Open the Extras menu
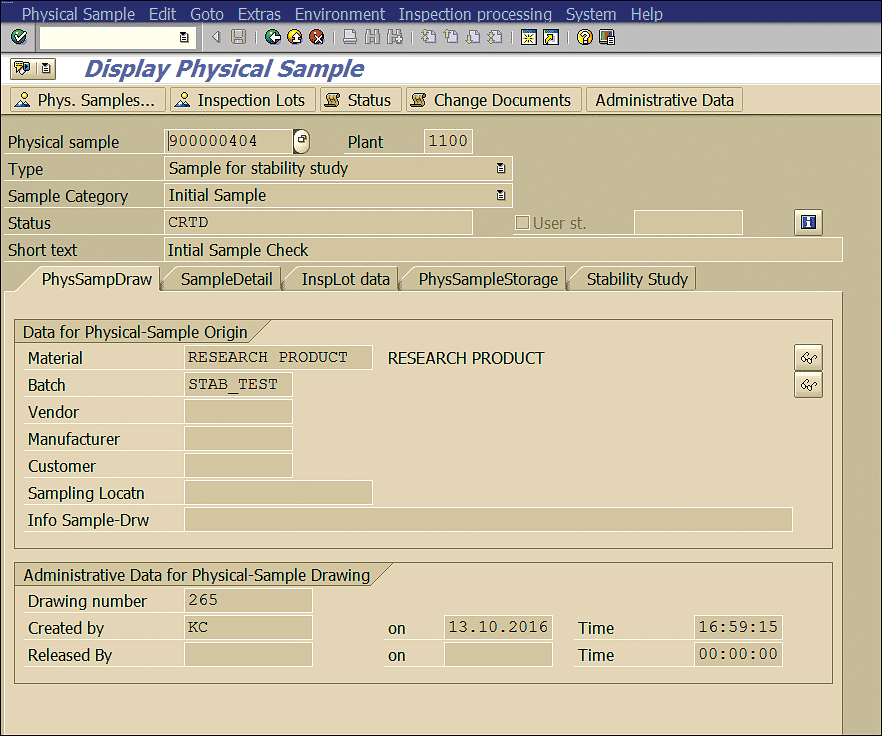This screenshot has width=882, height=736. point(259,14)
